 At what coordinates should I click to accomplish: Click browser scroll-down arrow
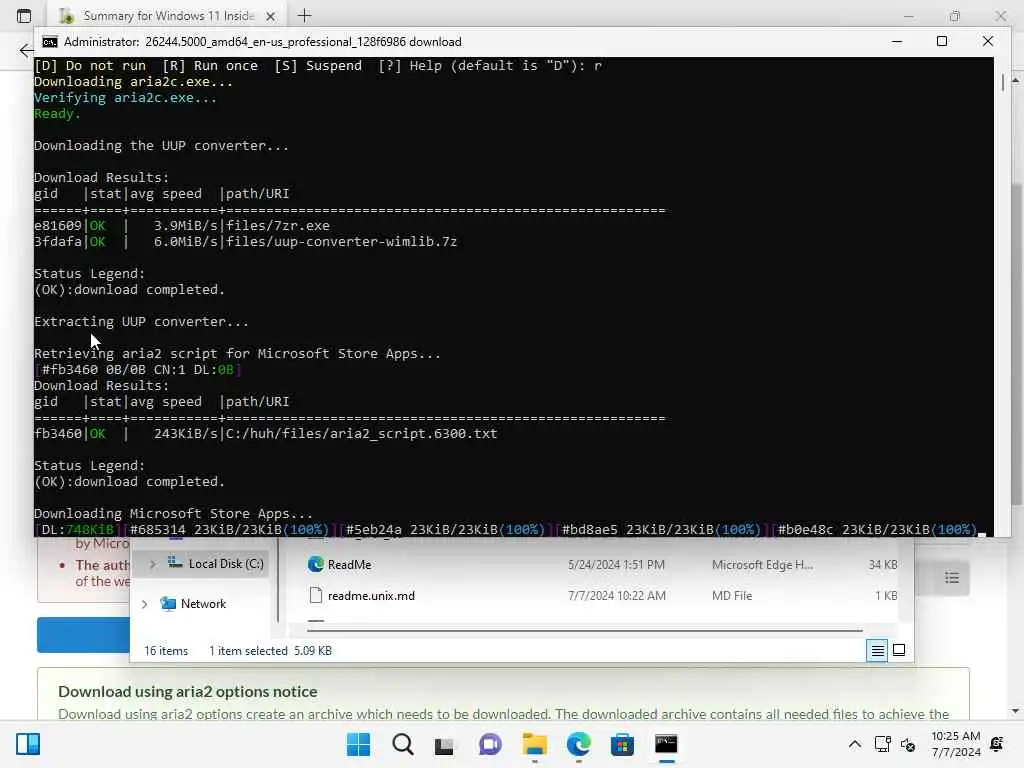1016,711
